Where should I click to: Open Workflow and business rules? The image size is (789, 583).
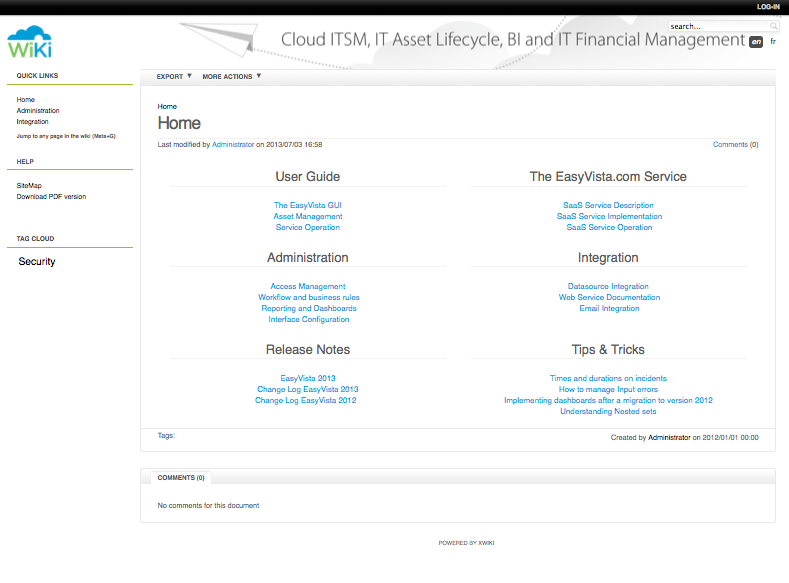[x=309, y=297]
